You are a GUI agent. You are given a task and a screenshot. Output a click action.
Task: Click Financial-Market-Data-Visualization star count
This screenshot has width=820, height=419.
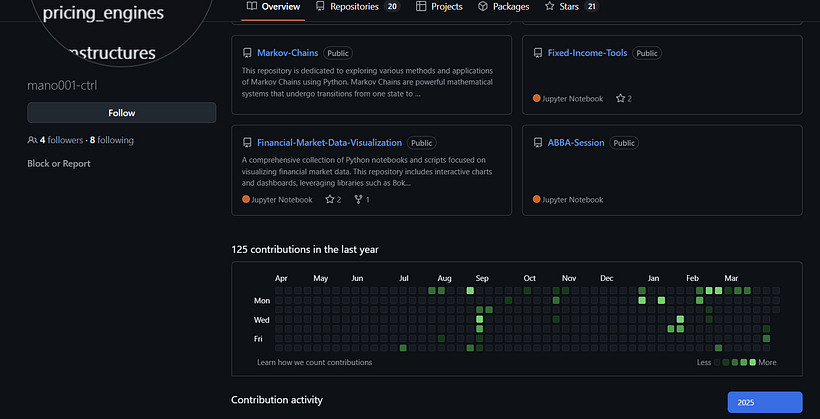tap(333, 199)
